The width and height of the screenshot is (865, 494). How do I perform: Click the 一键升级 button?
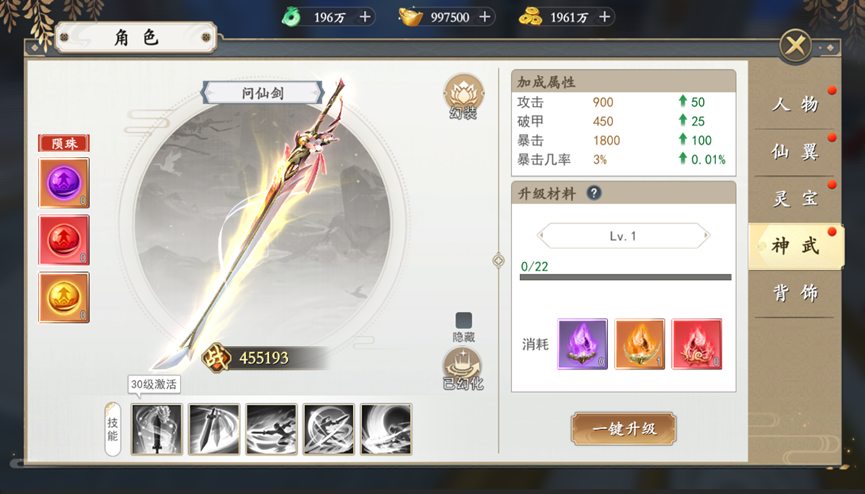(624, 428)
